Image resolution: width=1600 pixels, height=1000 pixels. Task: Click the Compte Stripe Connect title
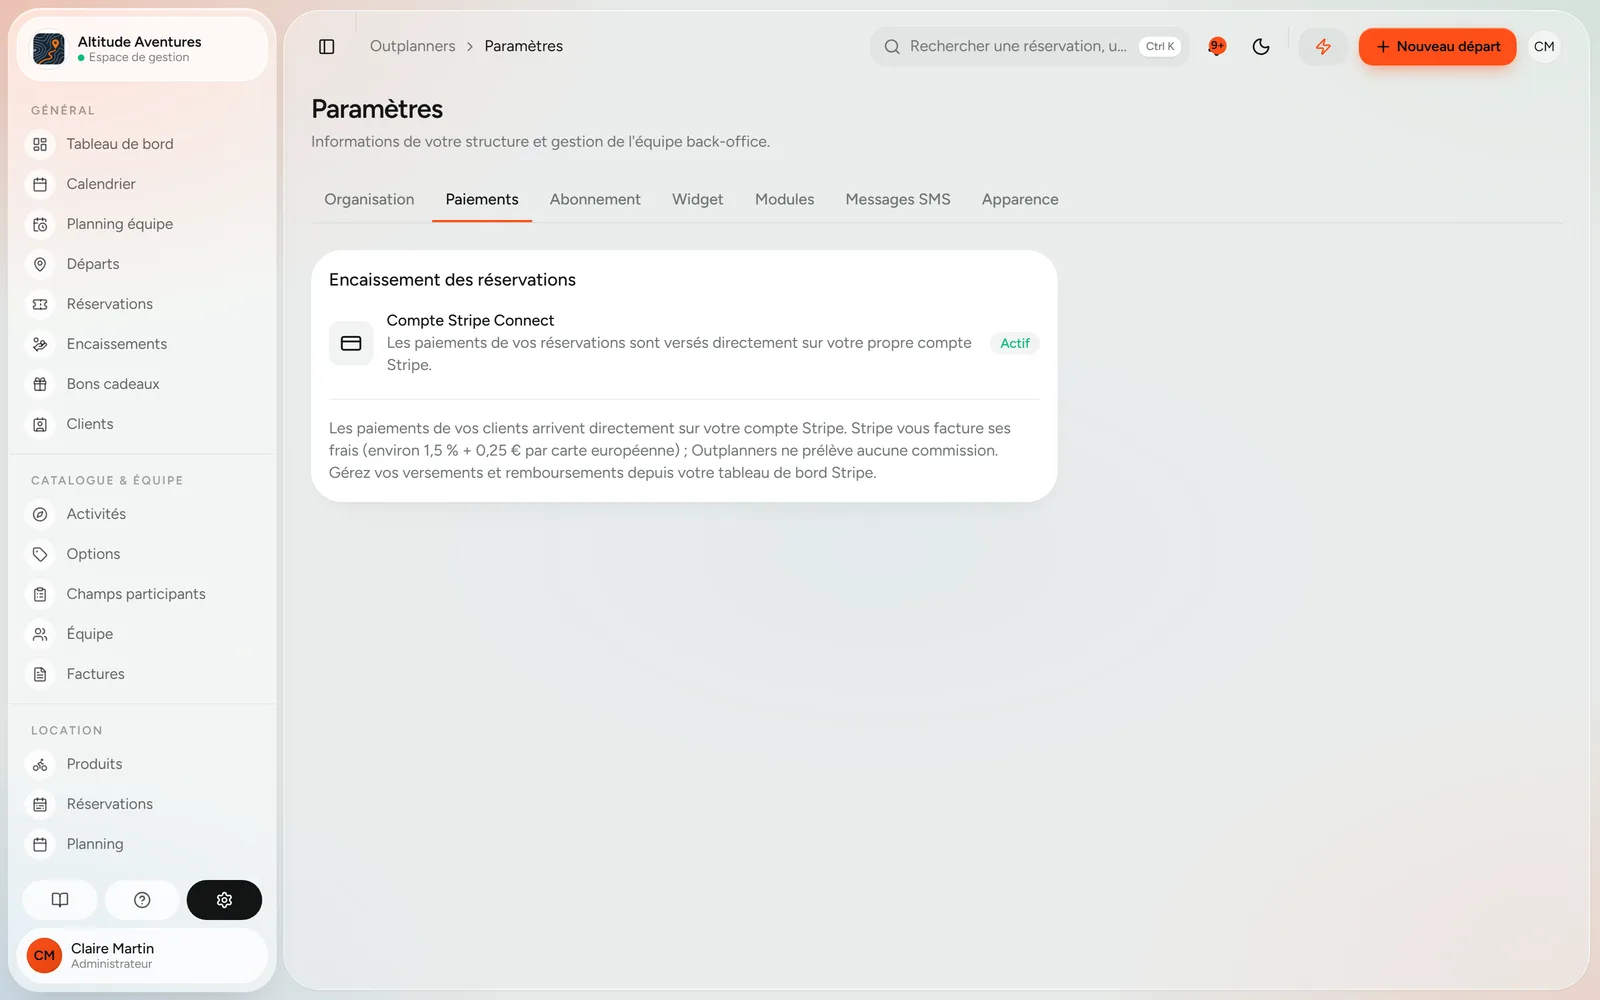470,320
